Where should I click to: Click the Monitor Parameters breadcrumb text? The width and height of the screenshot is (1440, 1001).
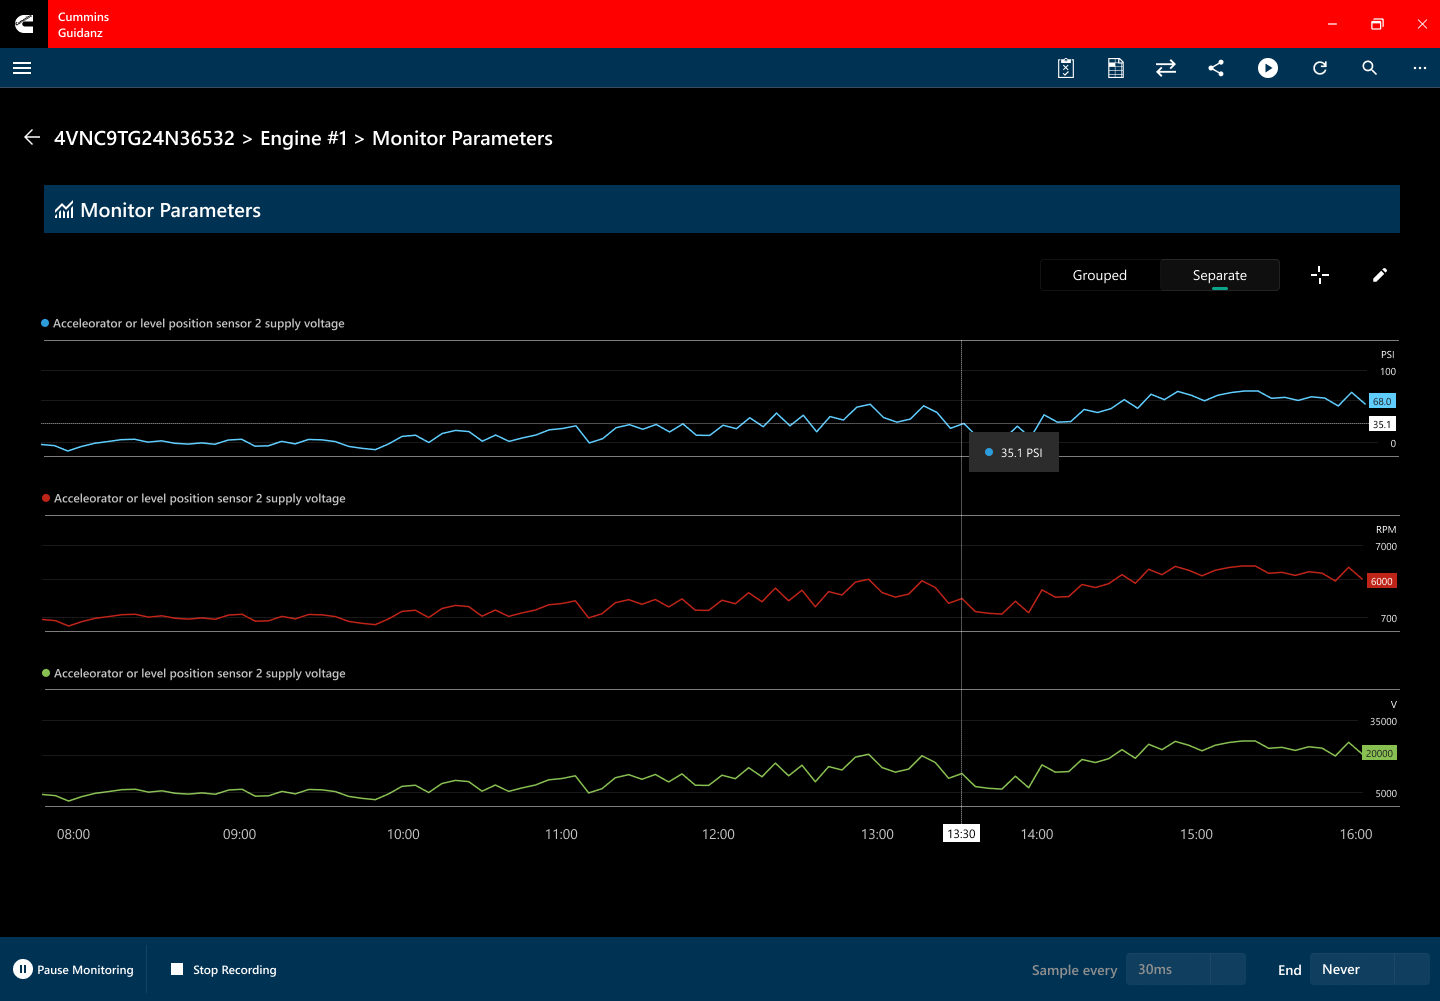tap(462, 138)
